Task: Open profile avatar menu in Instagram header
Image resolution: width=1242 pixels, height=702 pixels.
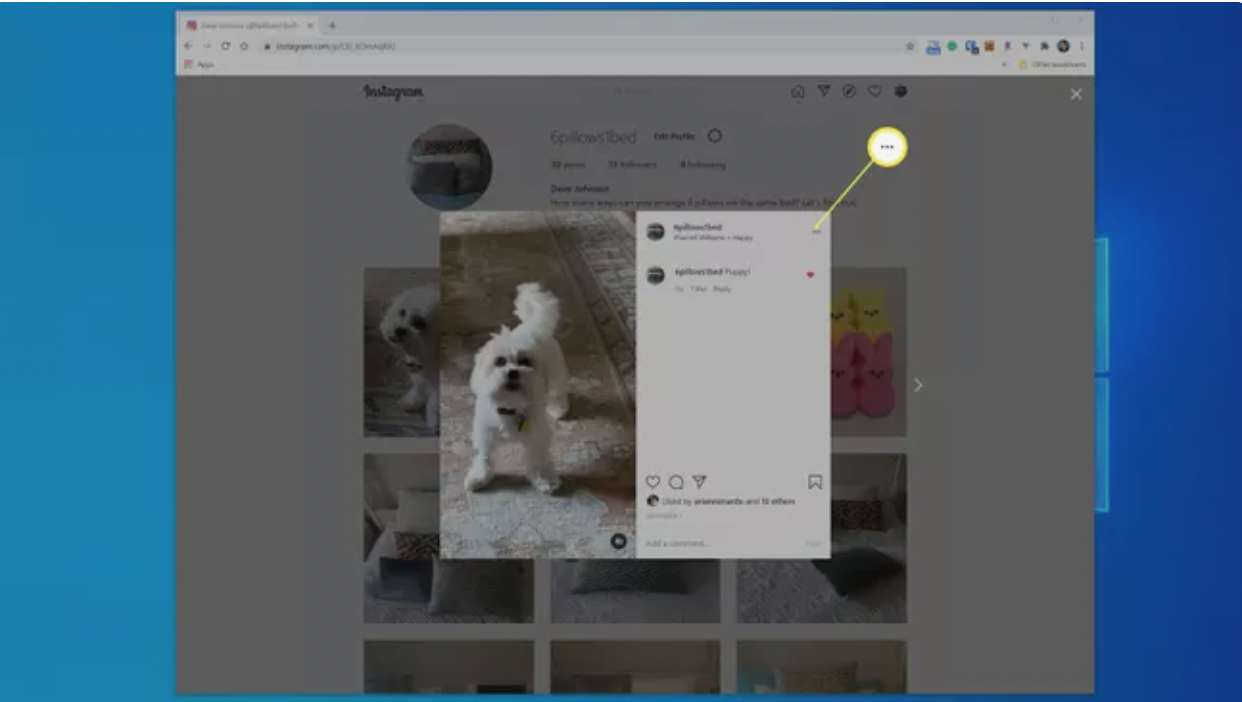Action: (x=900, y=92)
